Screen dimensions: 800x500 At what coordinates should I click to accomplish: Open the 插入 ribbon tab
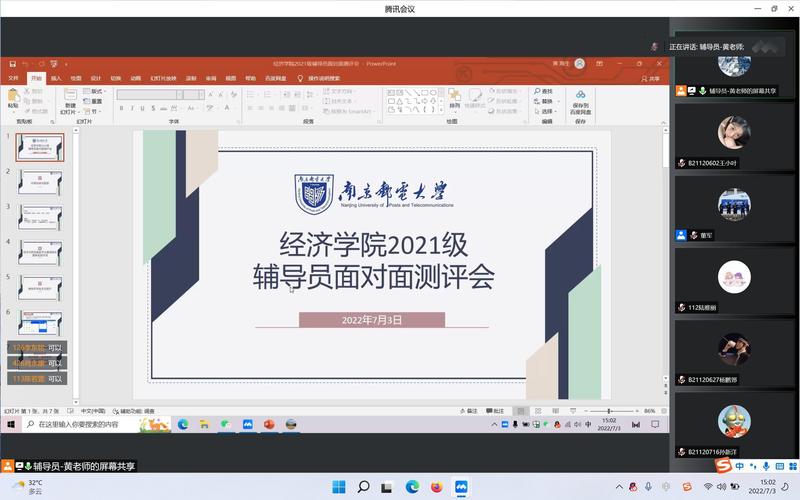coord(56,78)
